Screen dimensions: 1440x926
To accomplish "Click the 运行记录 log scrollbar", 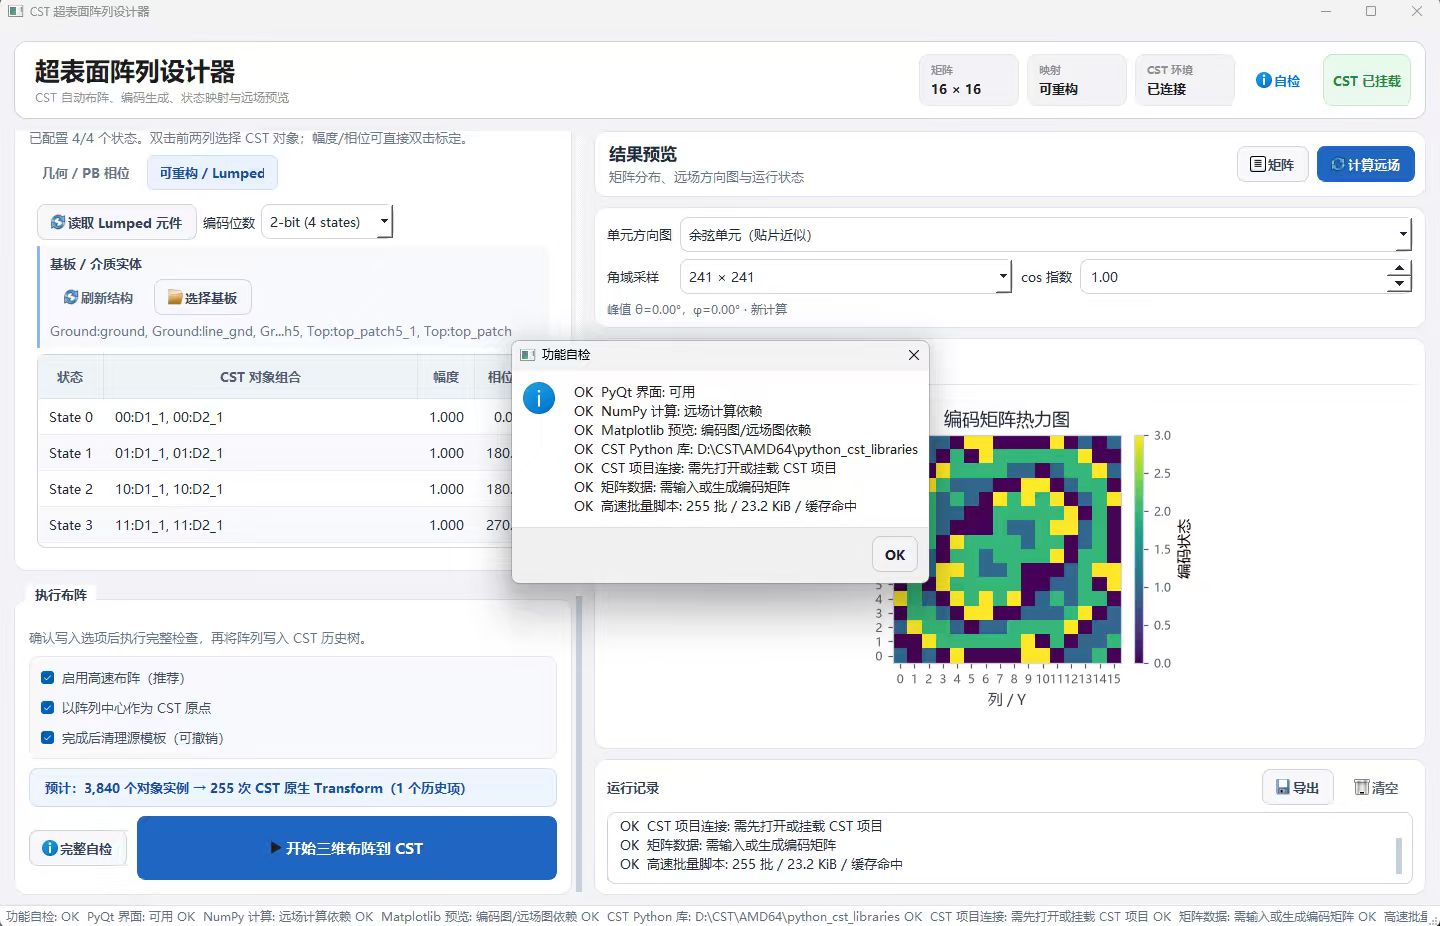I will coord(1398,855).
